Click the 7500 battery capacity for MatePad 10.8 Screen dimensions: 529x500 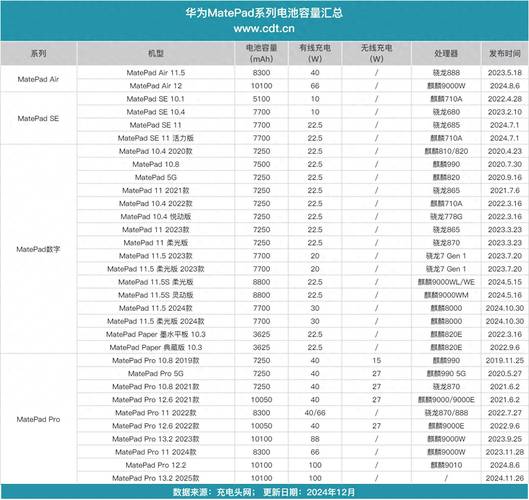(261, 164)
